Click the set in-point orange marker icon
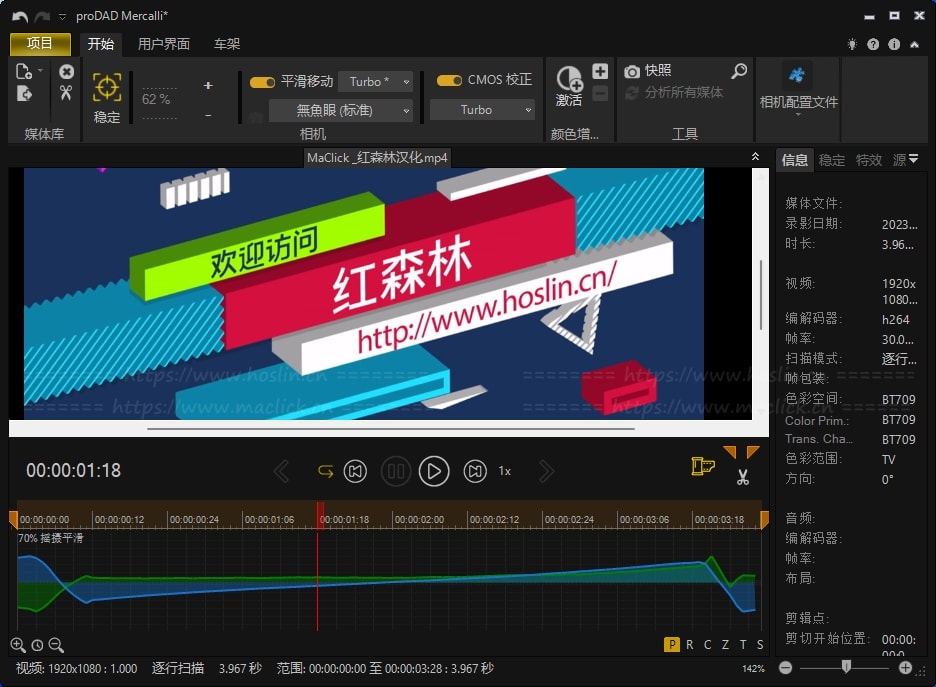 click(730, 452)
